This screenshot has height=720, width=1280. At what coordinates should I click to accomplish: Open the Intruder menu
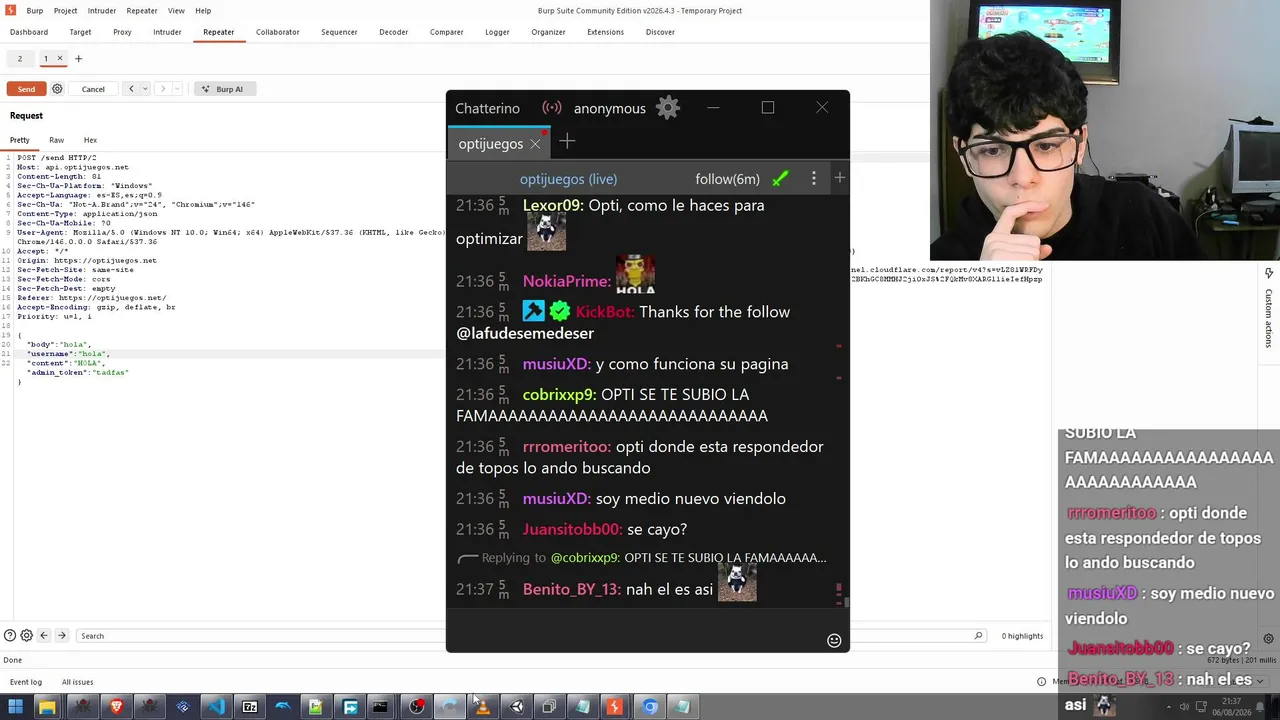(102, 11)
